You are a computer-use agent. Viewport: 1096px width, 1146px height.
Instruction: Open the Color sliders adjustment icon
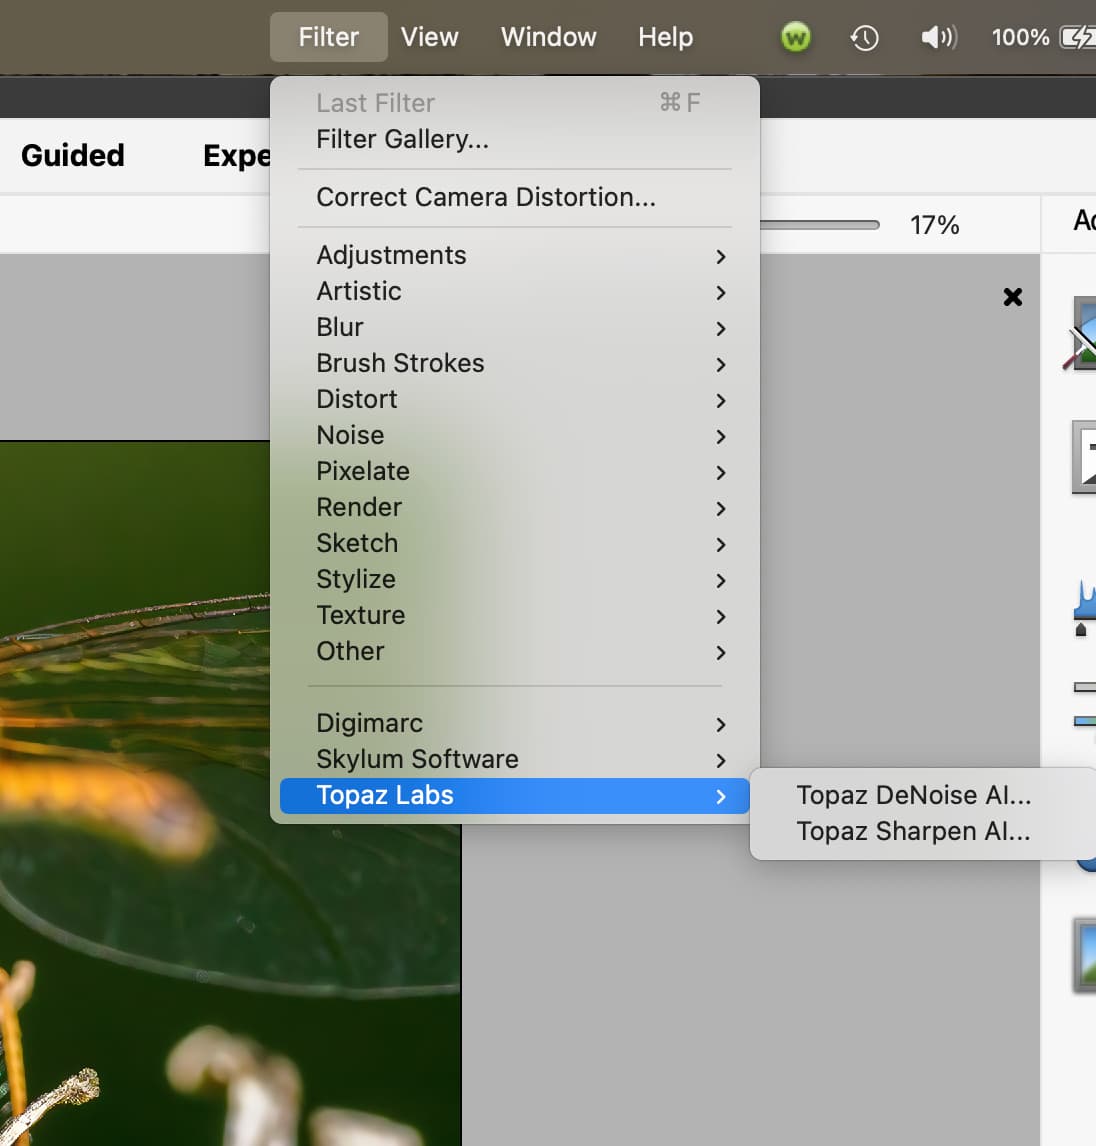[x=1084, y=704]
